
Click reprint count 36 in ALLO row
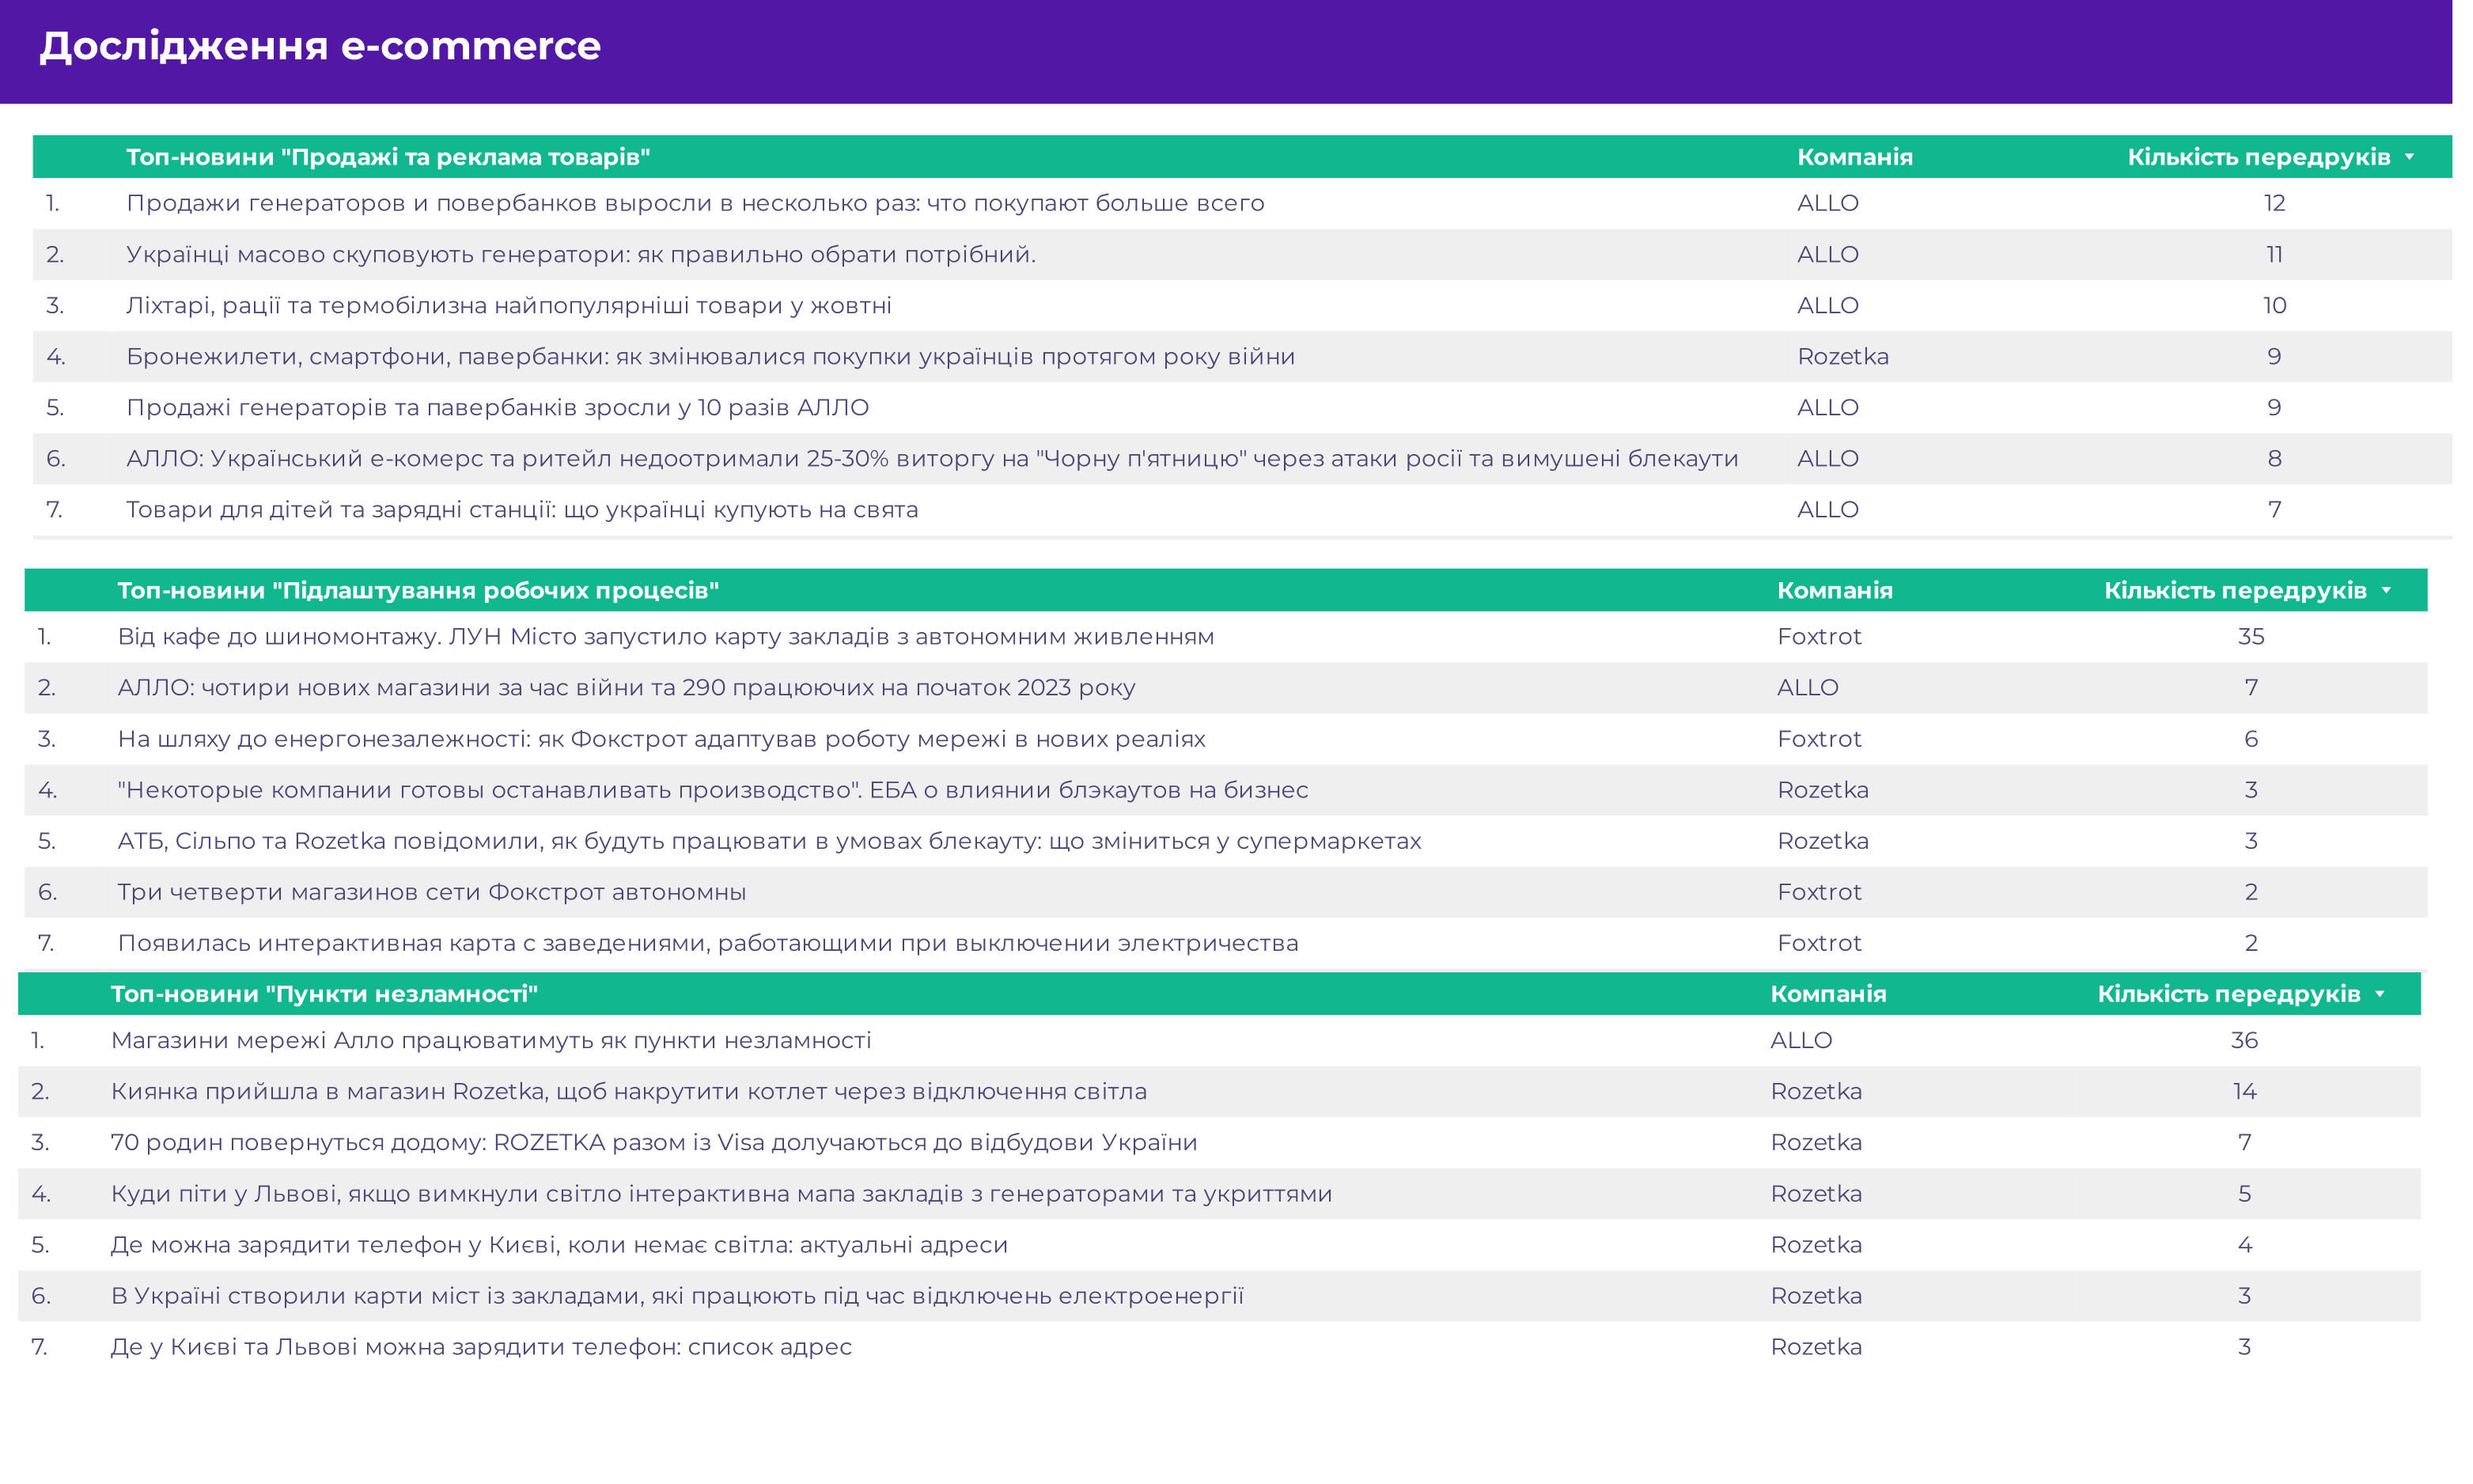click(2243, 1040)
